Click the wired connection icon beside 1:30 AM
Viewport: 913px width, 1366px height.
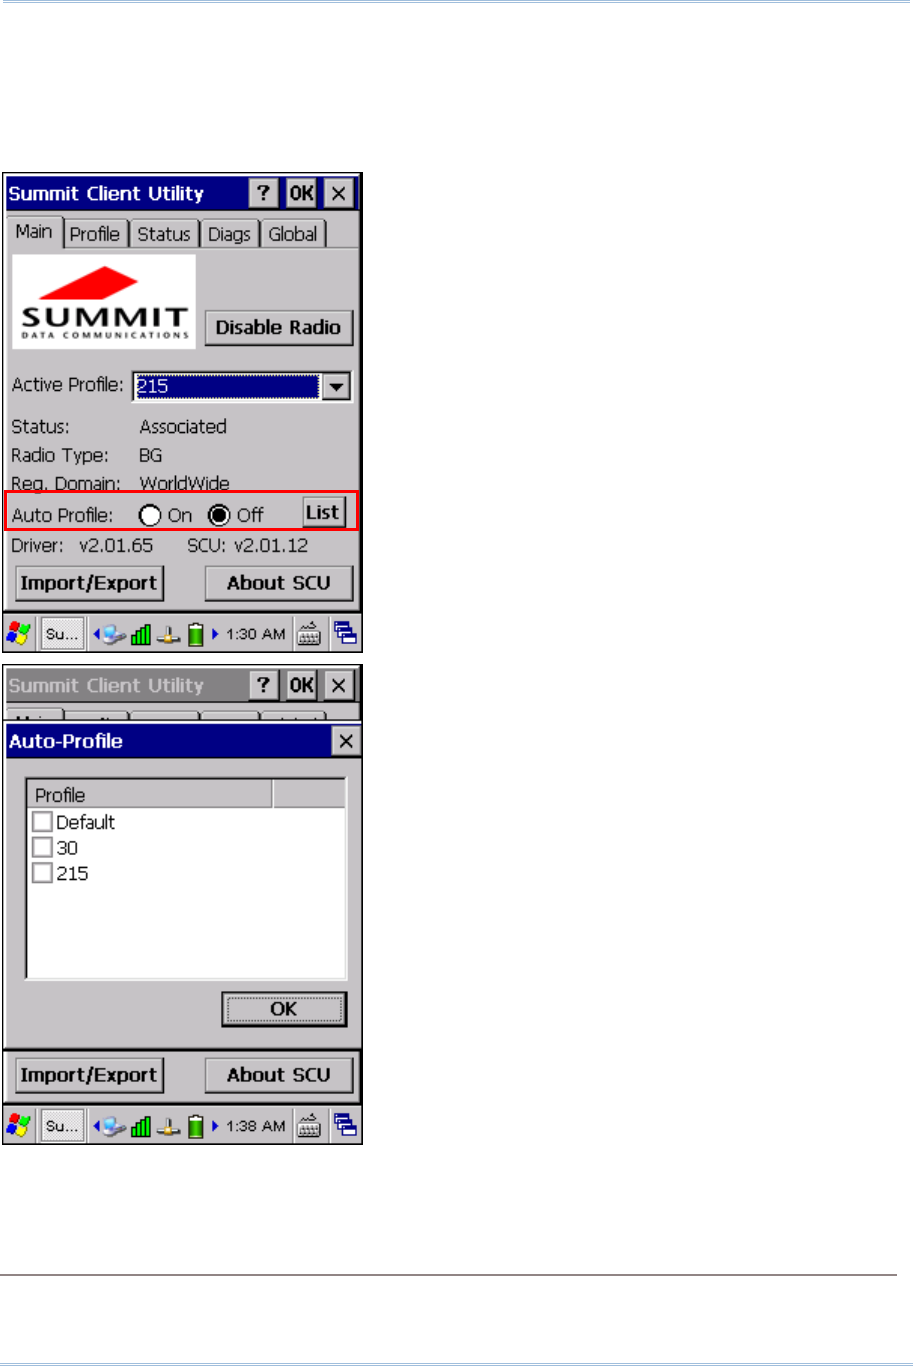point(169,634)
